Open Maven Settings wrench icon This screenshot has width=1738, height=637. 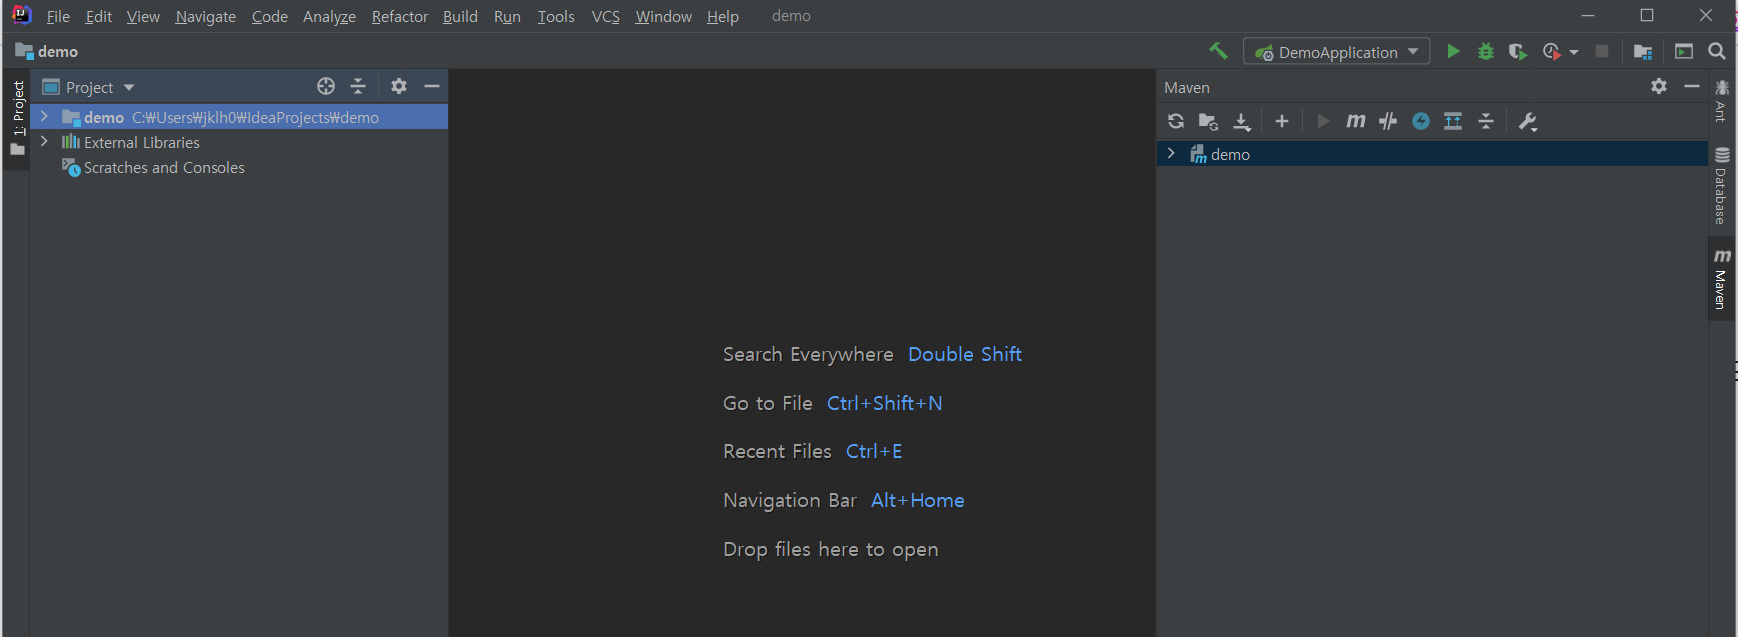(x=1528, y=121)
